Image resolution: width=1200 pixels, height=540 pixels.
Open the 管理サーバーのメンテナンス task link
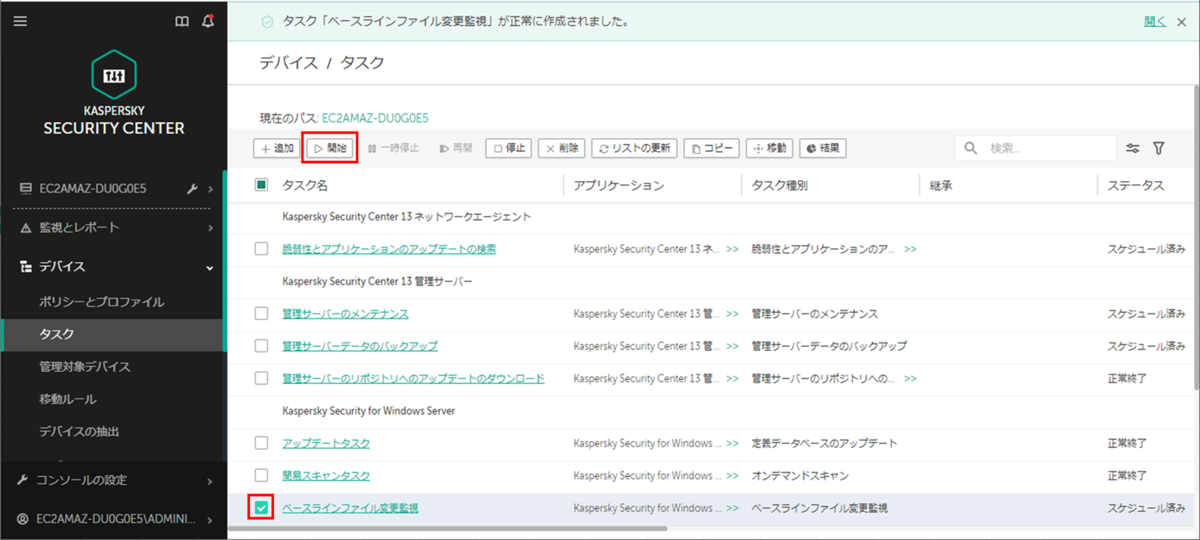pyautogui.click(x=345, y=314)
